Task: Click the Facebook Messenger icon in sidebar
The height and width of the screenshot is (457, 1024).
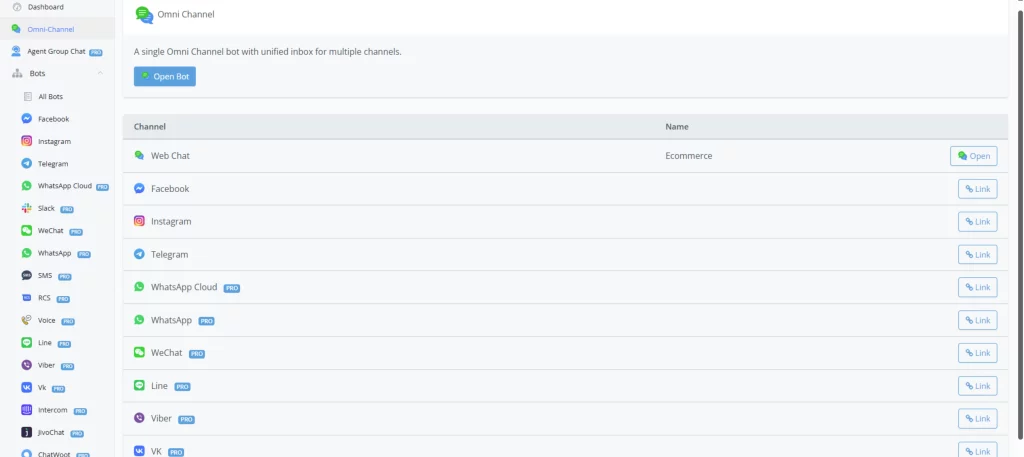Action: click(x=27, y=119)
